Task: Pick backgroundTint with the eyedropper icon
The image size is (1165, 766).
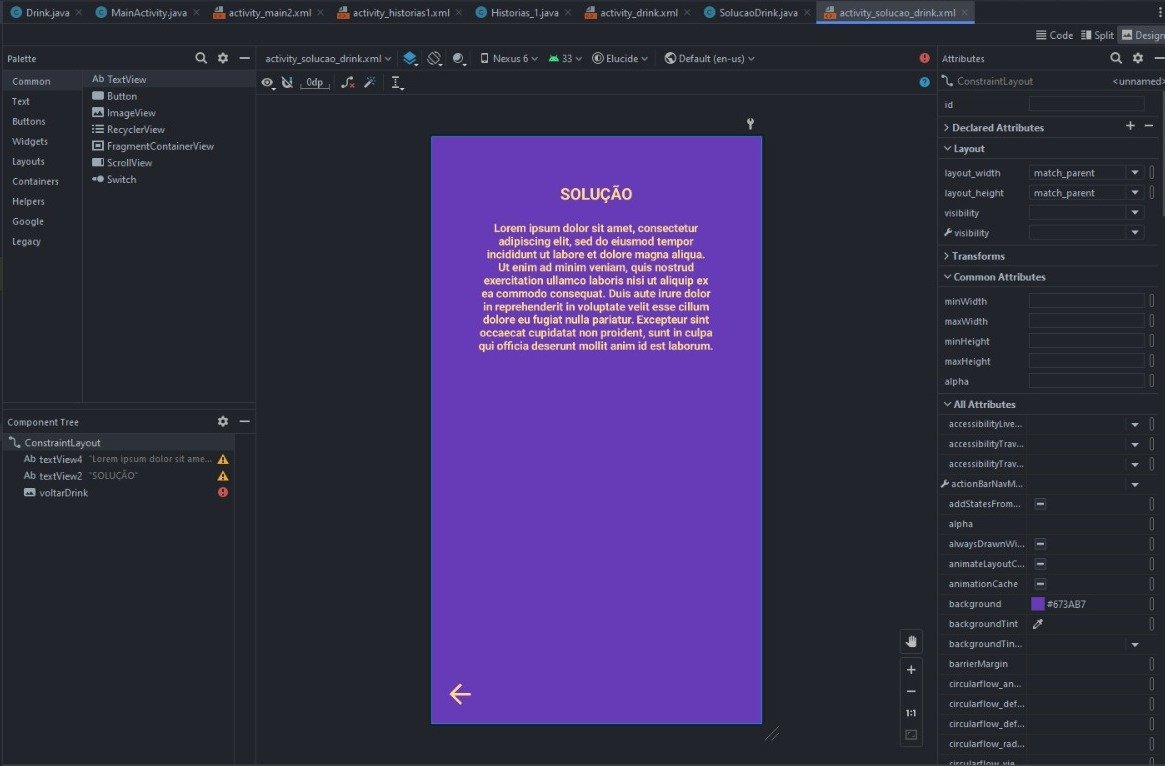Action: click(1038, 624)
